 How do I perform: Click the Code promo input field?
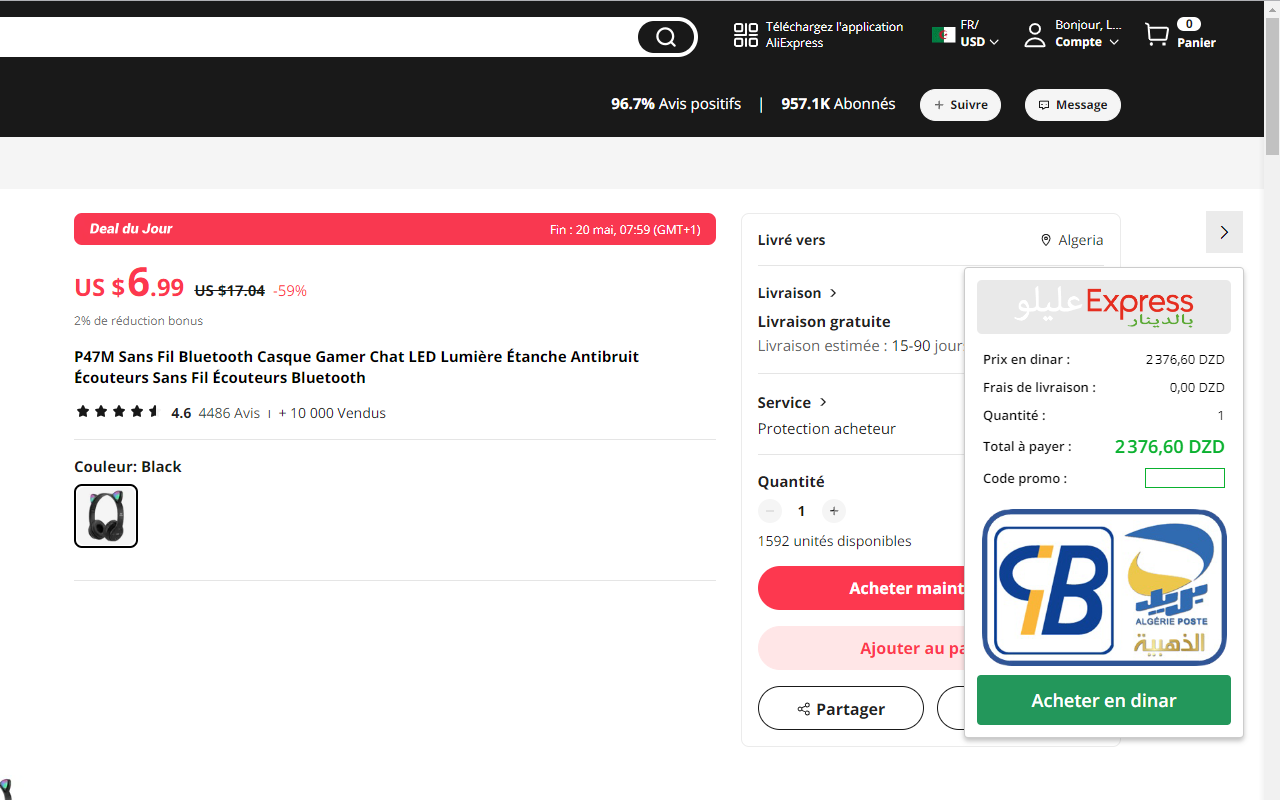pyautogui.click(x=1185, y=478)
